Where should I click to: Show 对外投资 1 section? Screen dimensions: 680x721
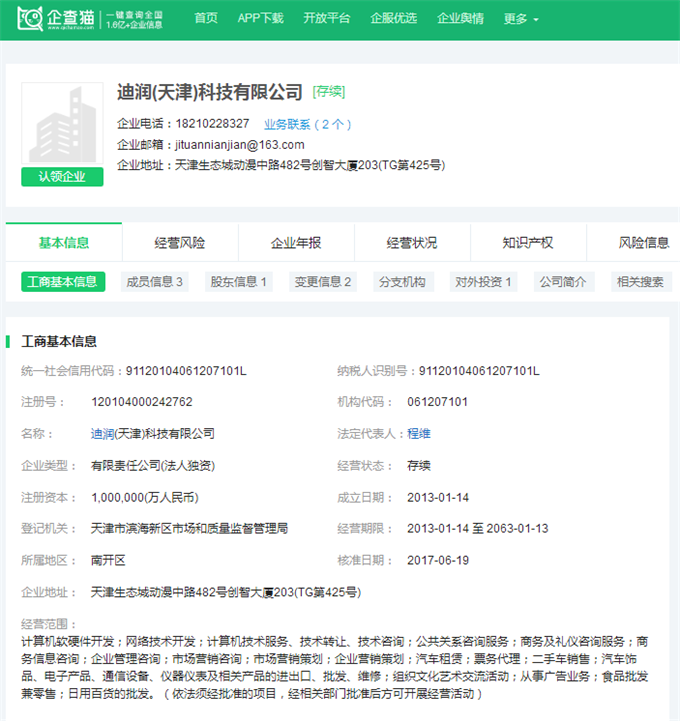click(483, 281)
